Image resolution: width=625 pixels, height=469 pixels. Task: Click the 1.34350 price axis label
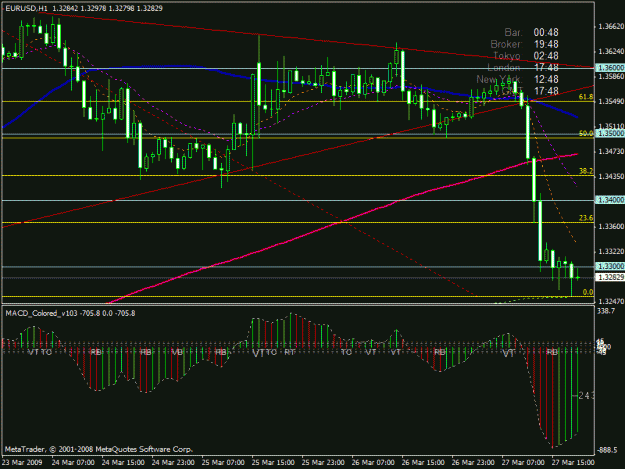coord(610,176)
